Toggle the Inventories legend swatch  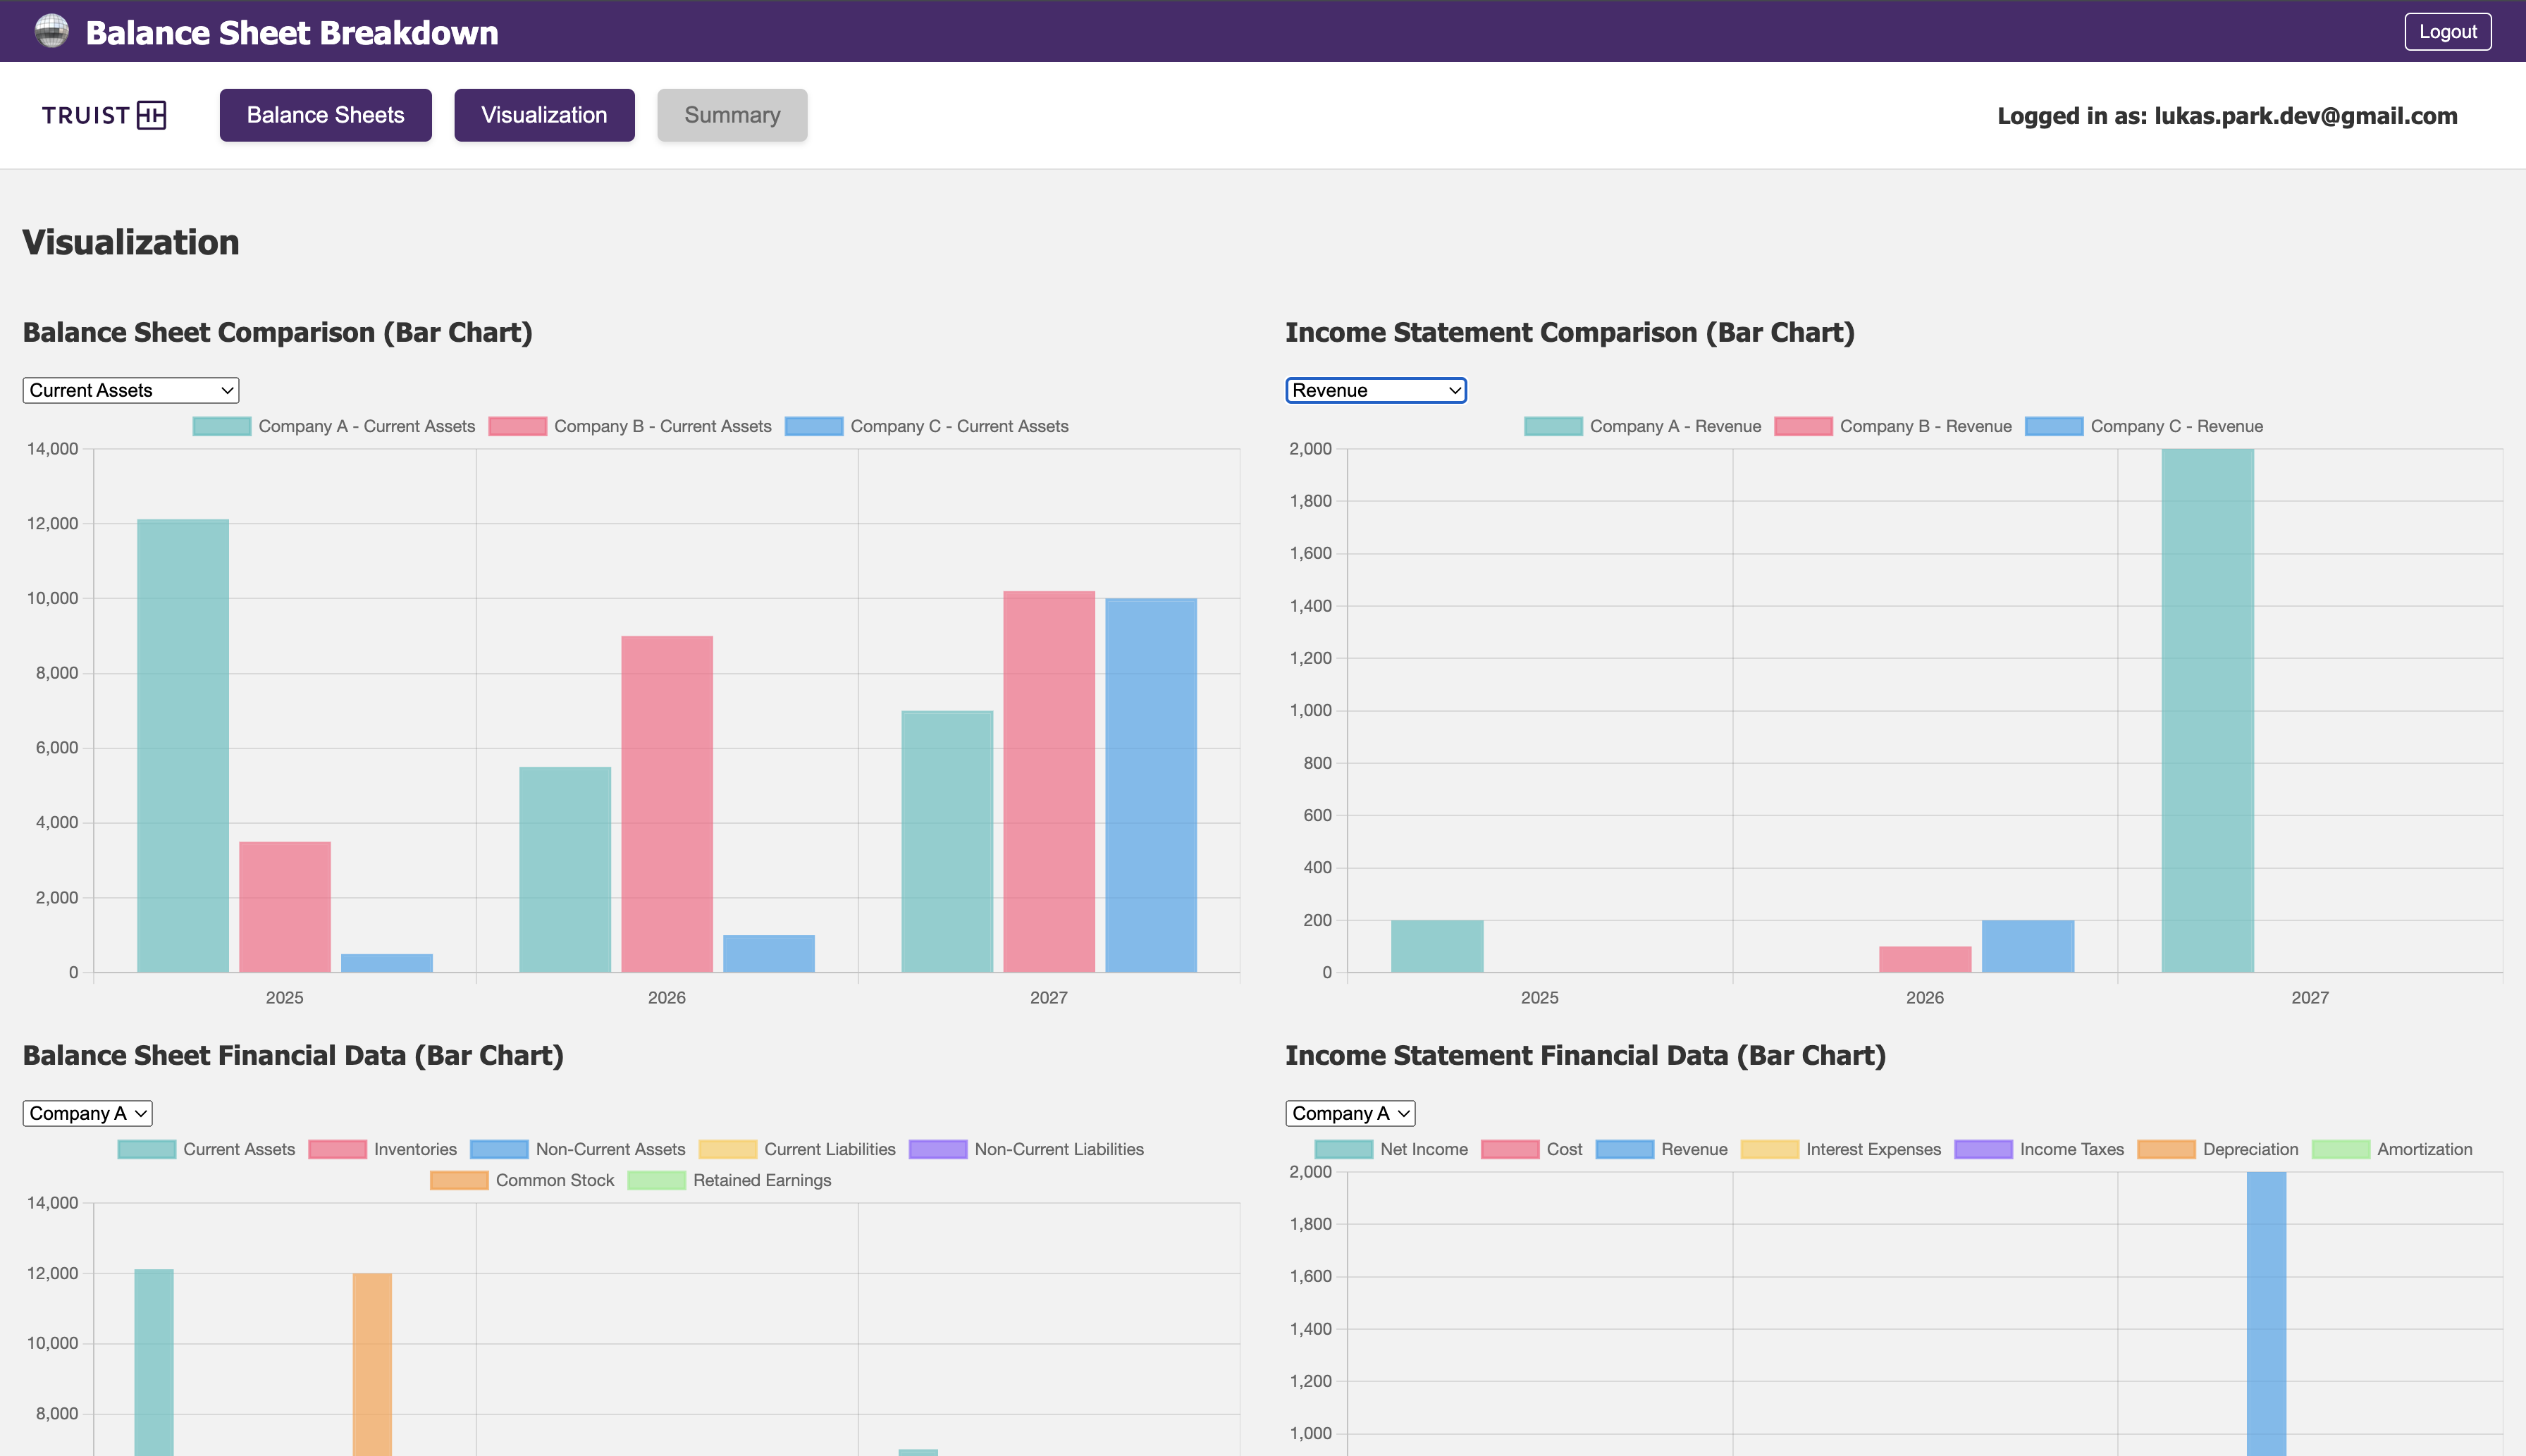click(337, 1149)
